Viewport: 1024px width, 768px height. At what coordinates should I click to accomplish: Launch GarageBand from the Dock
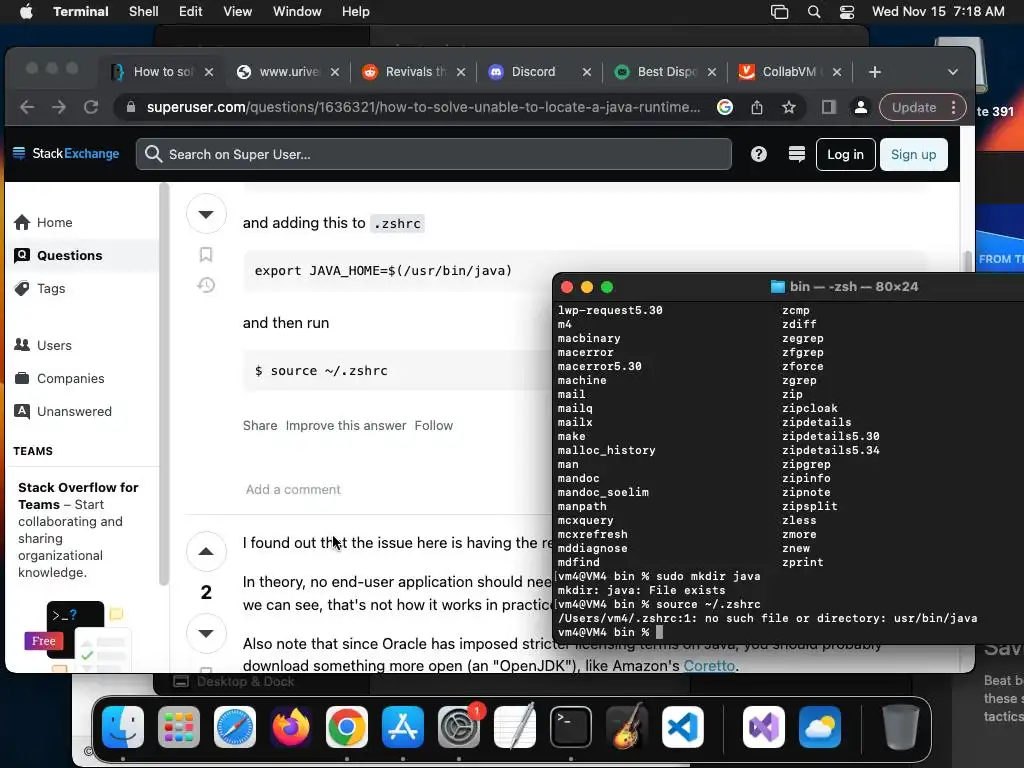627,727
